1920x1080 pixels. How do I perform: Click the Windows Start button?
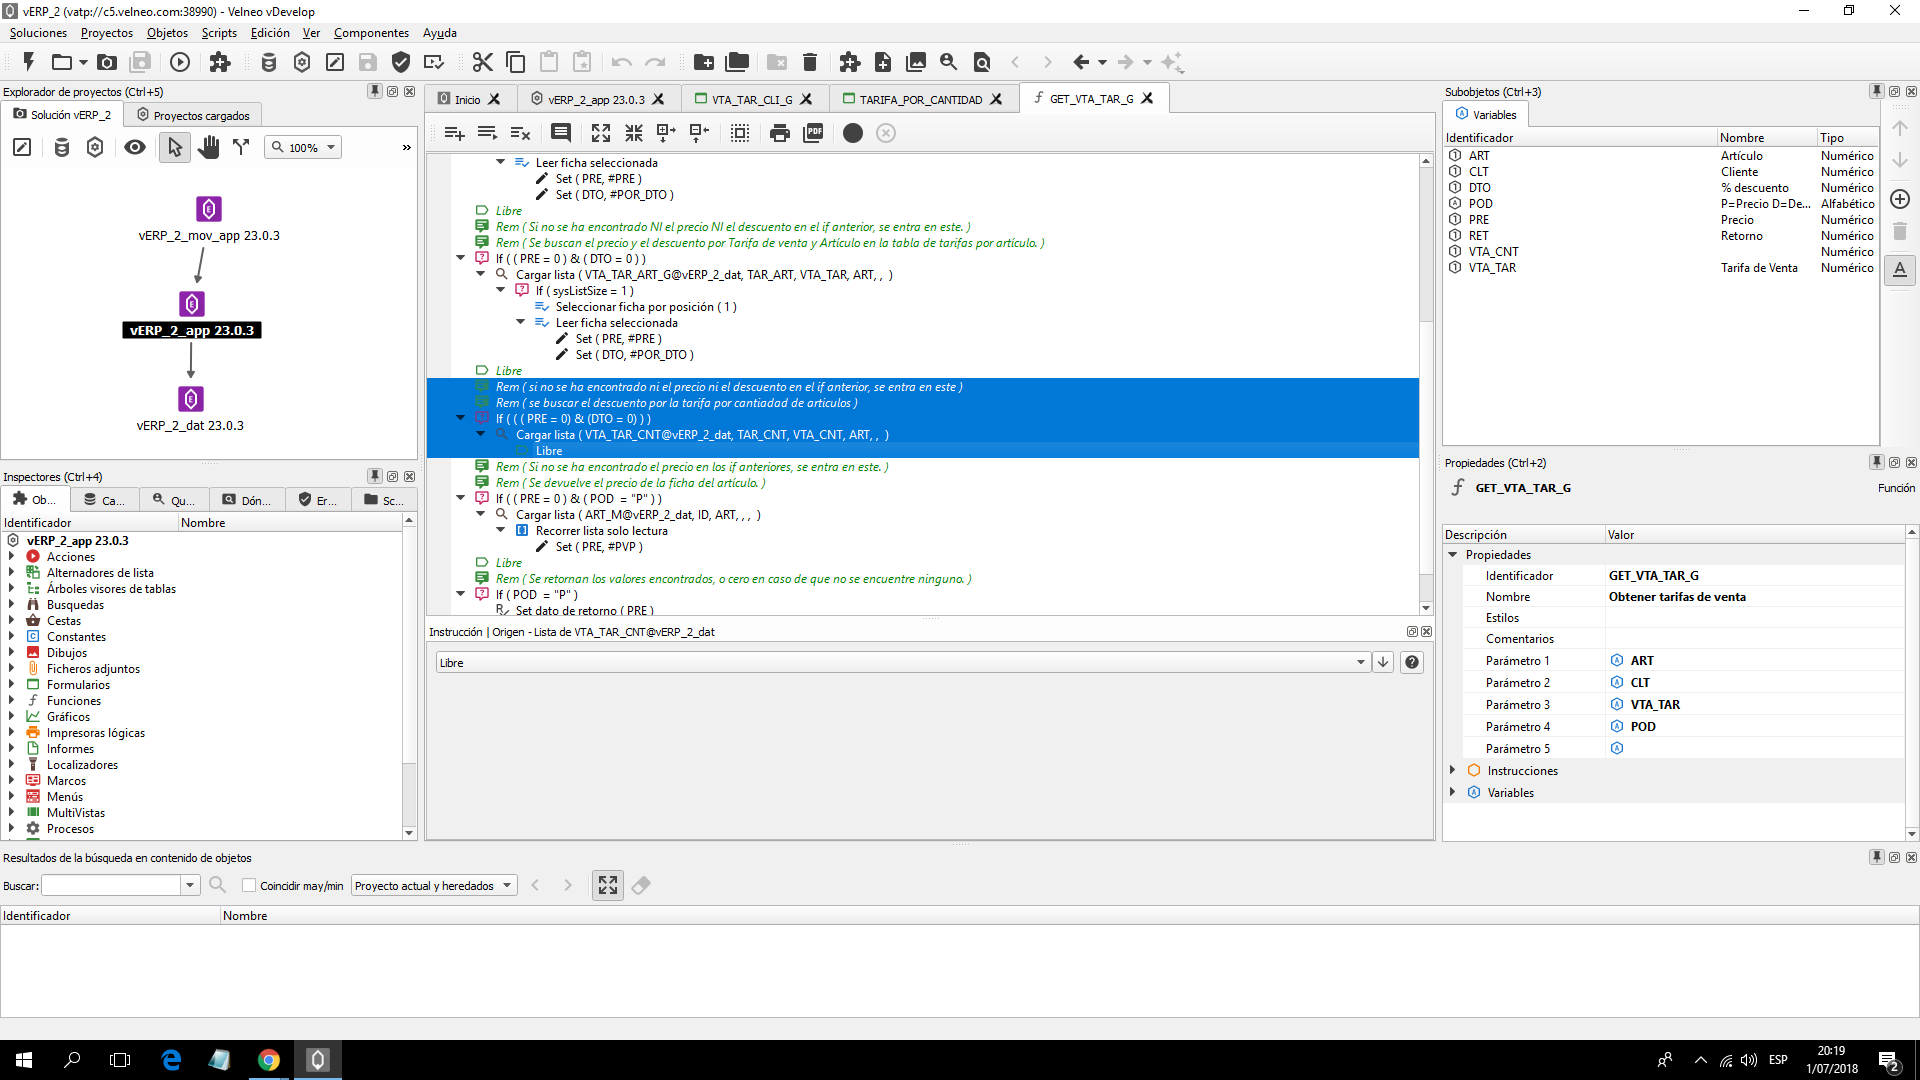[24, 1059]
